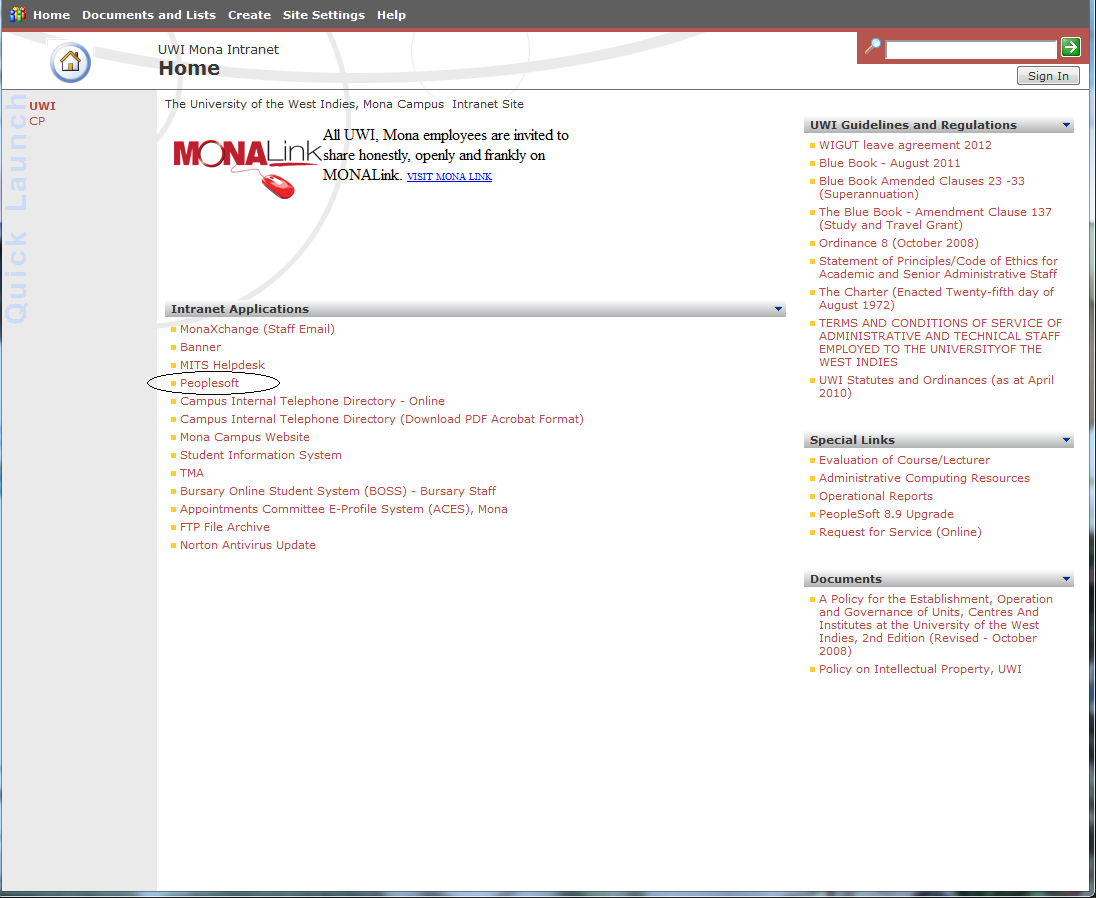Image resolution: width=1096 pixels, height=898 pixels.
Task: Open UWI Statutes and Ordinances link
Action: pos(937,386)
